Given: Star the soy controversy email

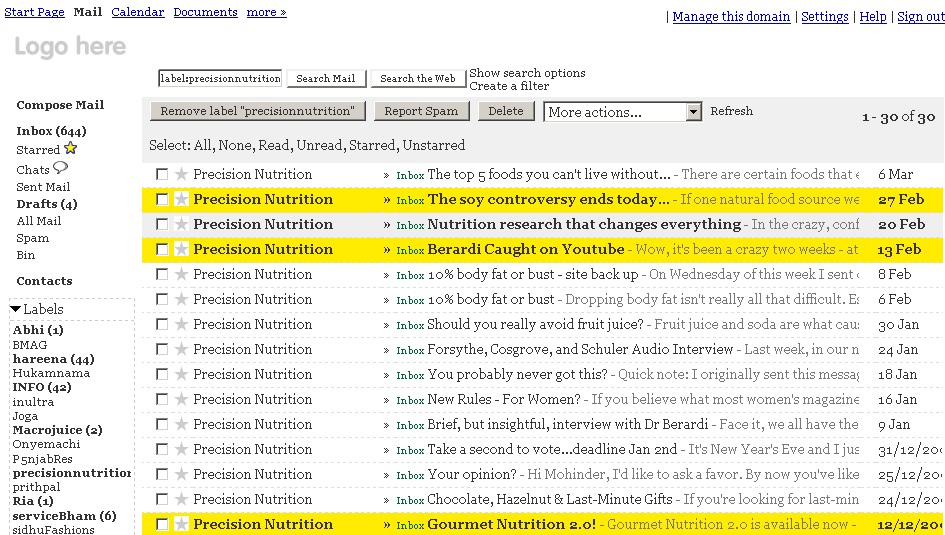Looking at the screenshot, I should (181, 199).
